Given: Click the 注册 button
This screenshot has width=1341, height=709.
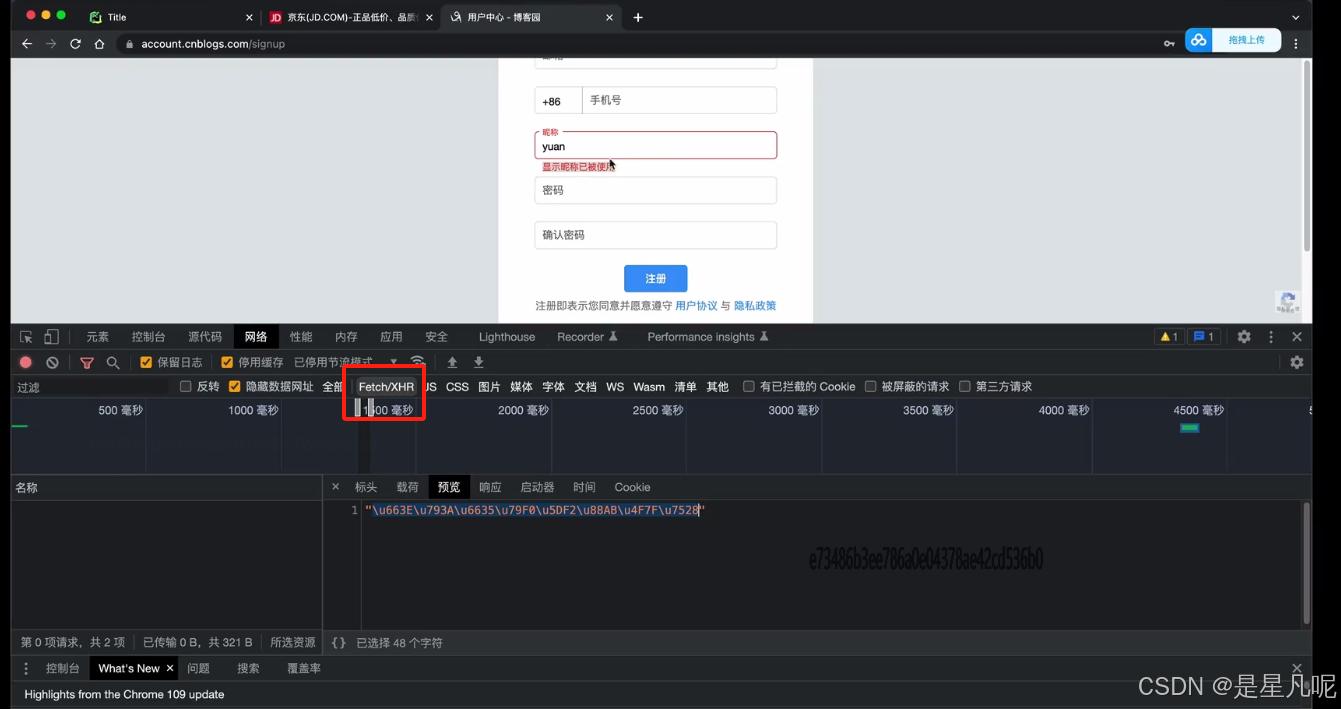Looking at the screenshot, I should point(656,279).
